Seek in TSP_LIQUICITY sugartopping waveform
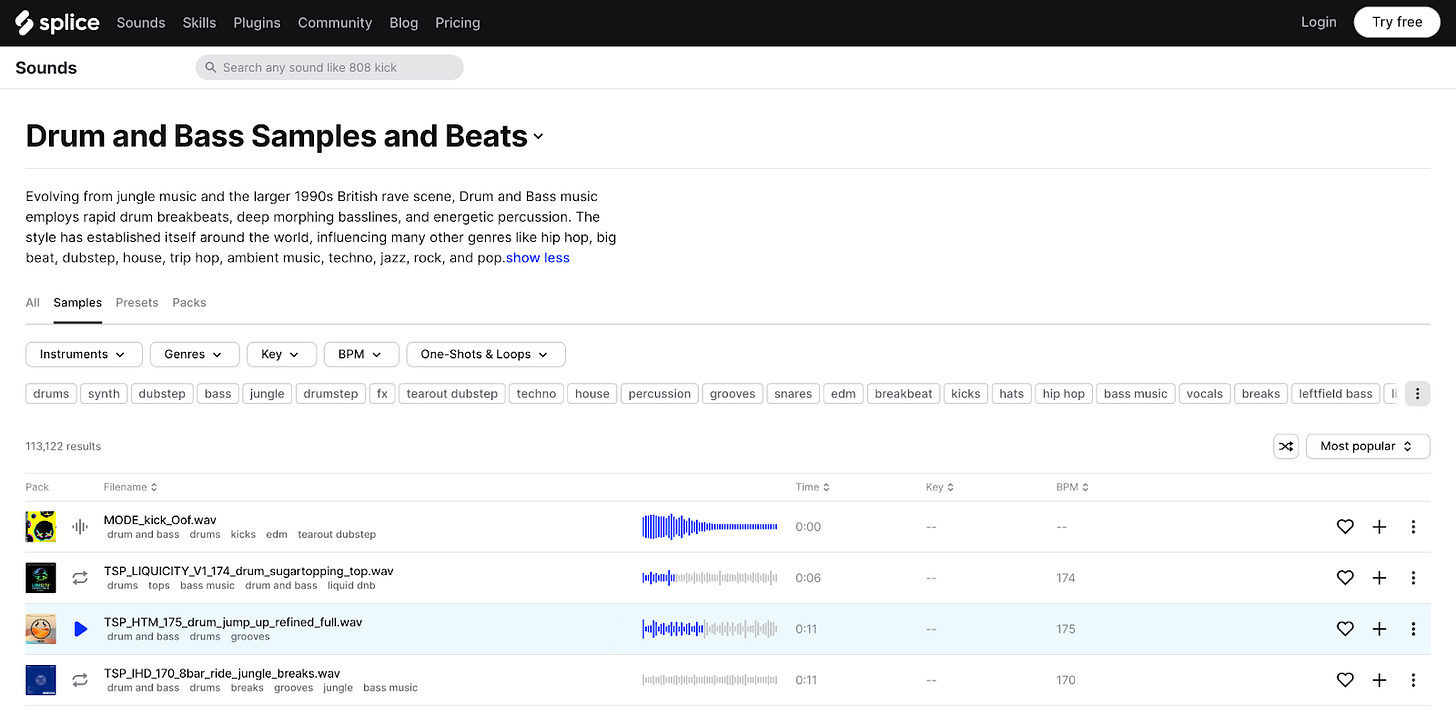The width and height of the screenshot is (1456, 713). tap(710, 578)
